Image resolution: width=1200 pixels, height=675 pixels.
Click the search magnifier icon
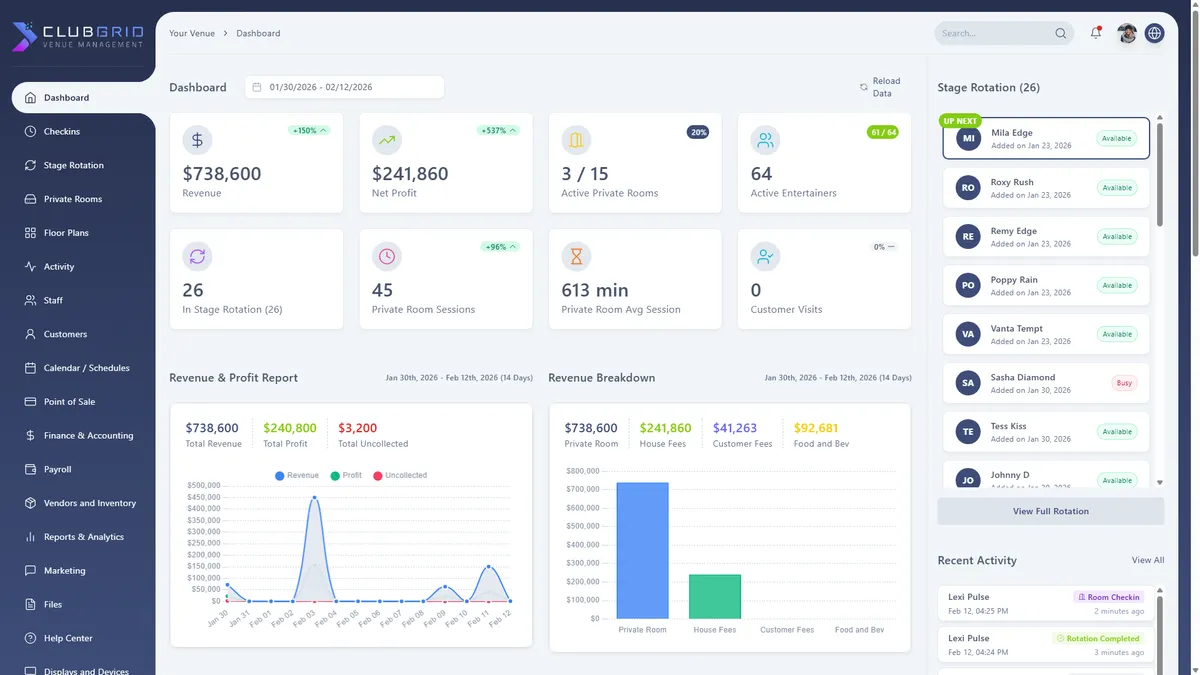1061,33
